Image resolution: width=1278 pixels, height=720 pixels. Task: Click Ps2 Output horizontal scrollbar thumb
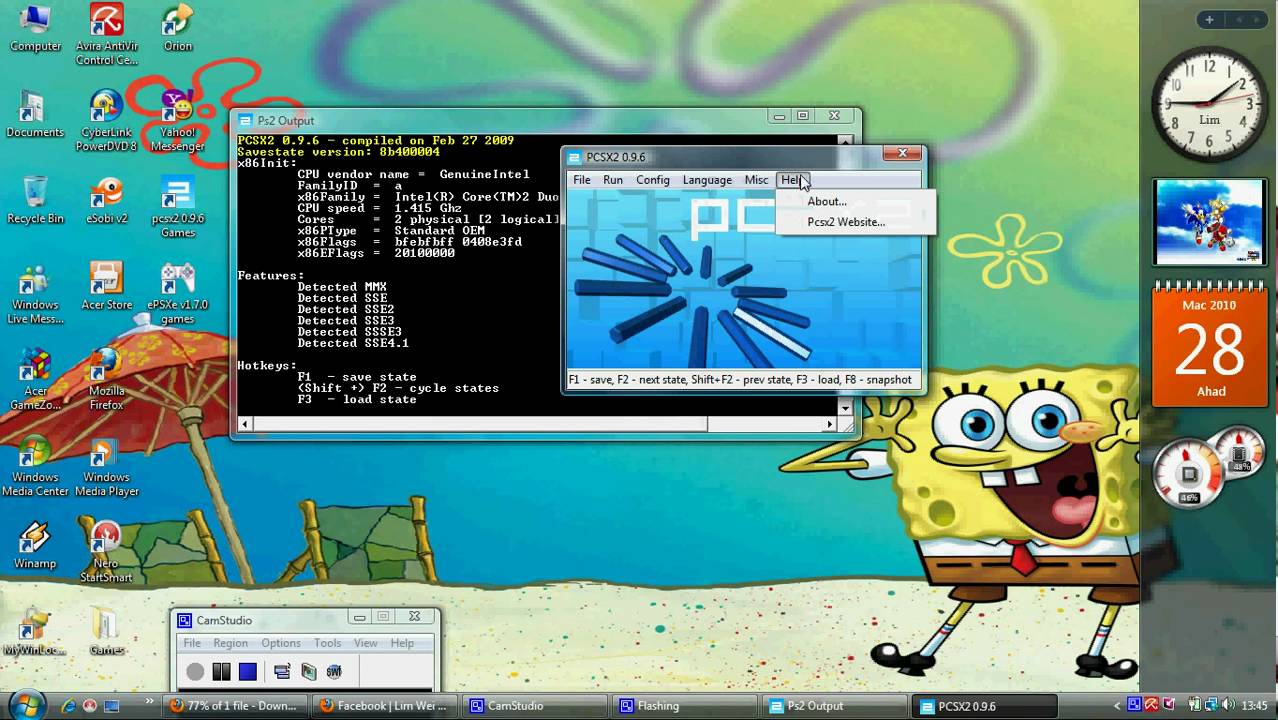tap(480, 424)
